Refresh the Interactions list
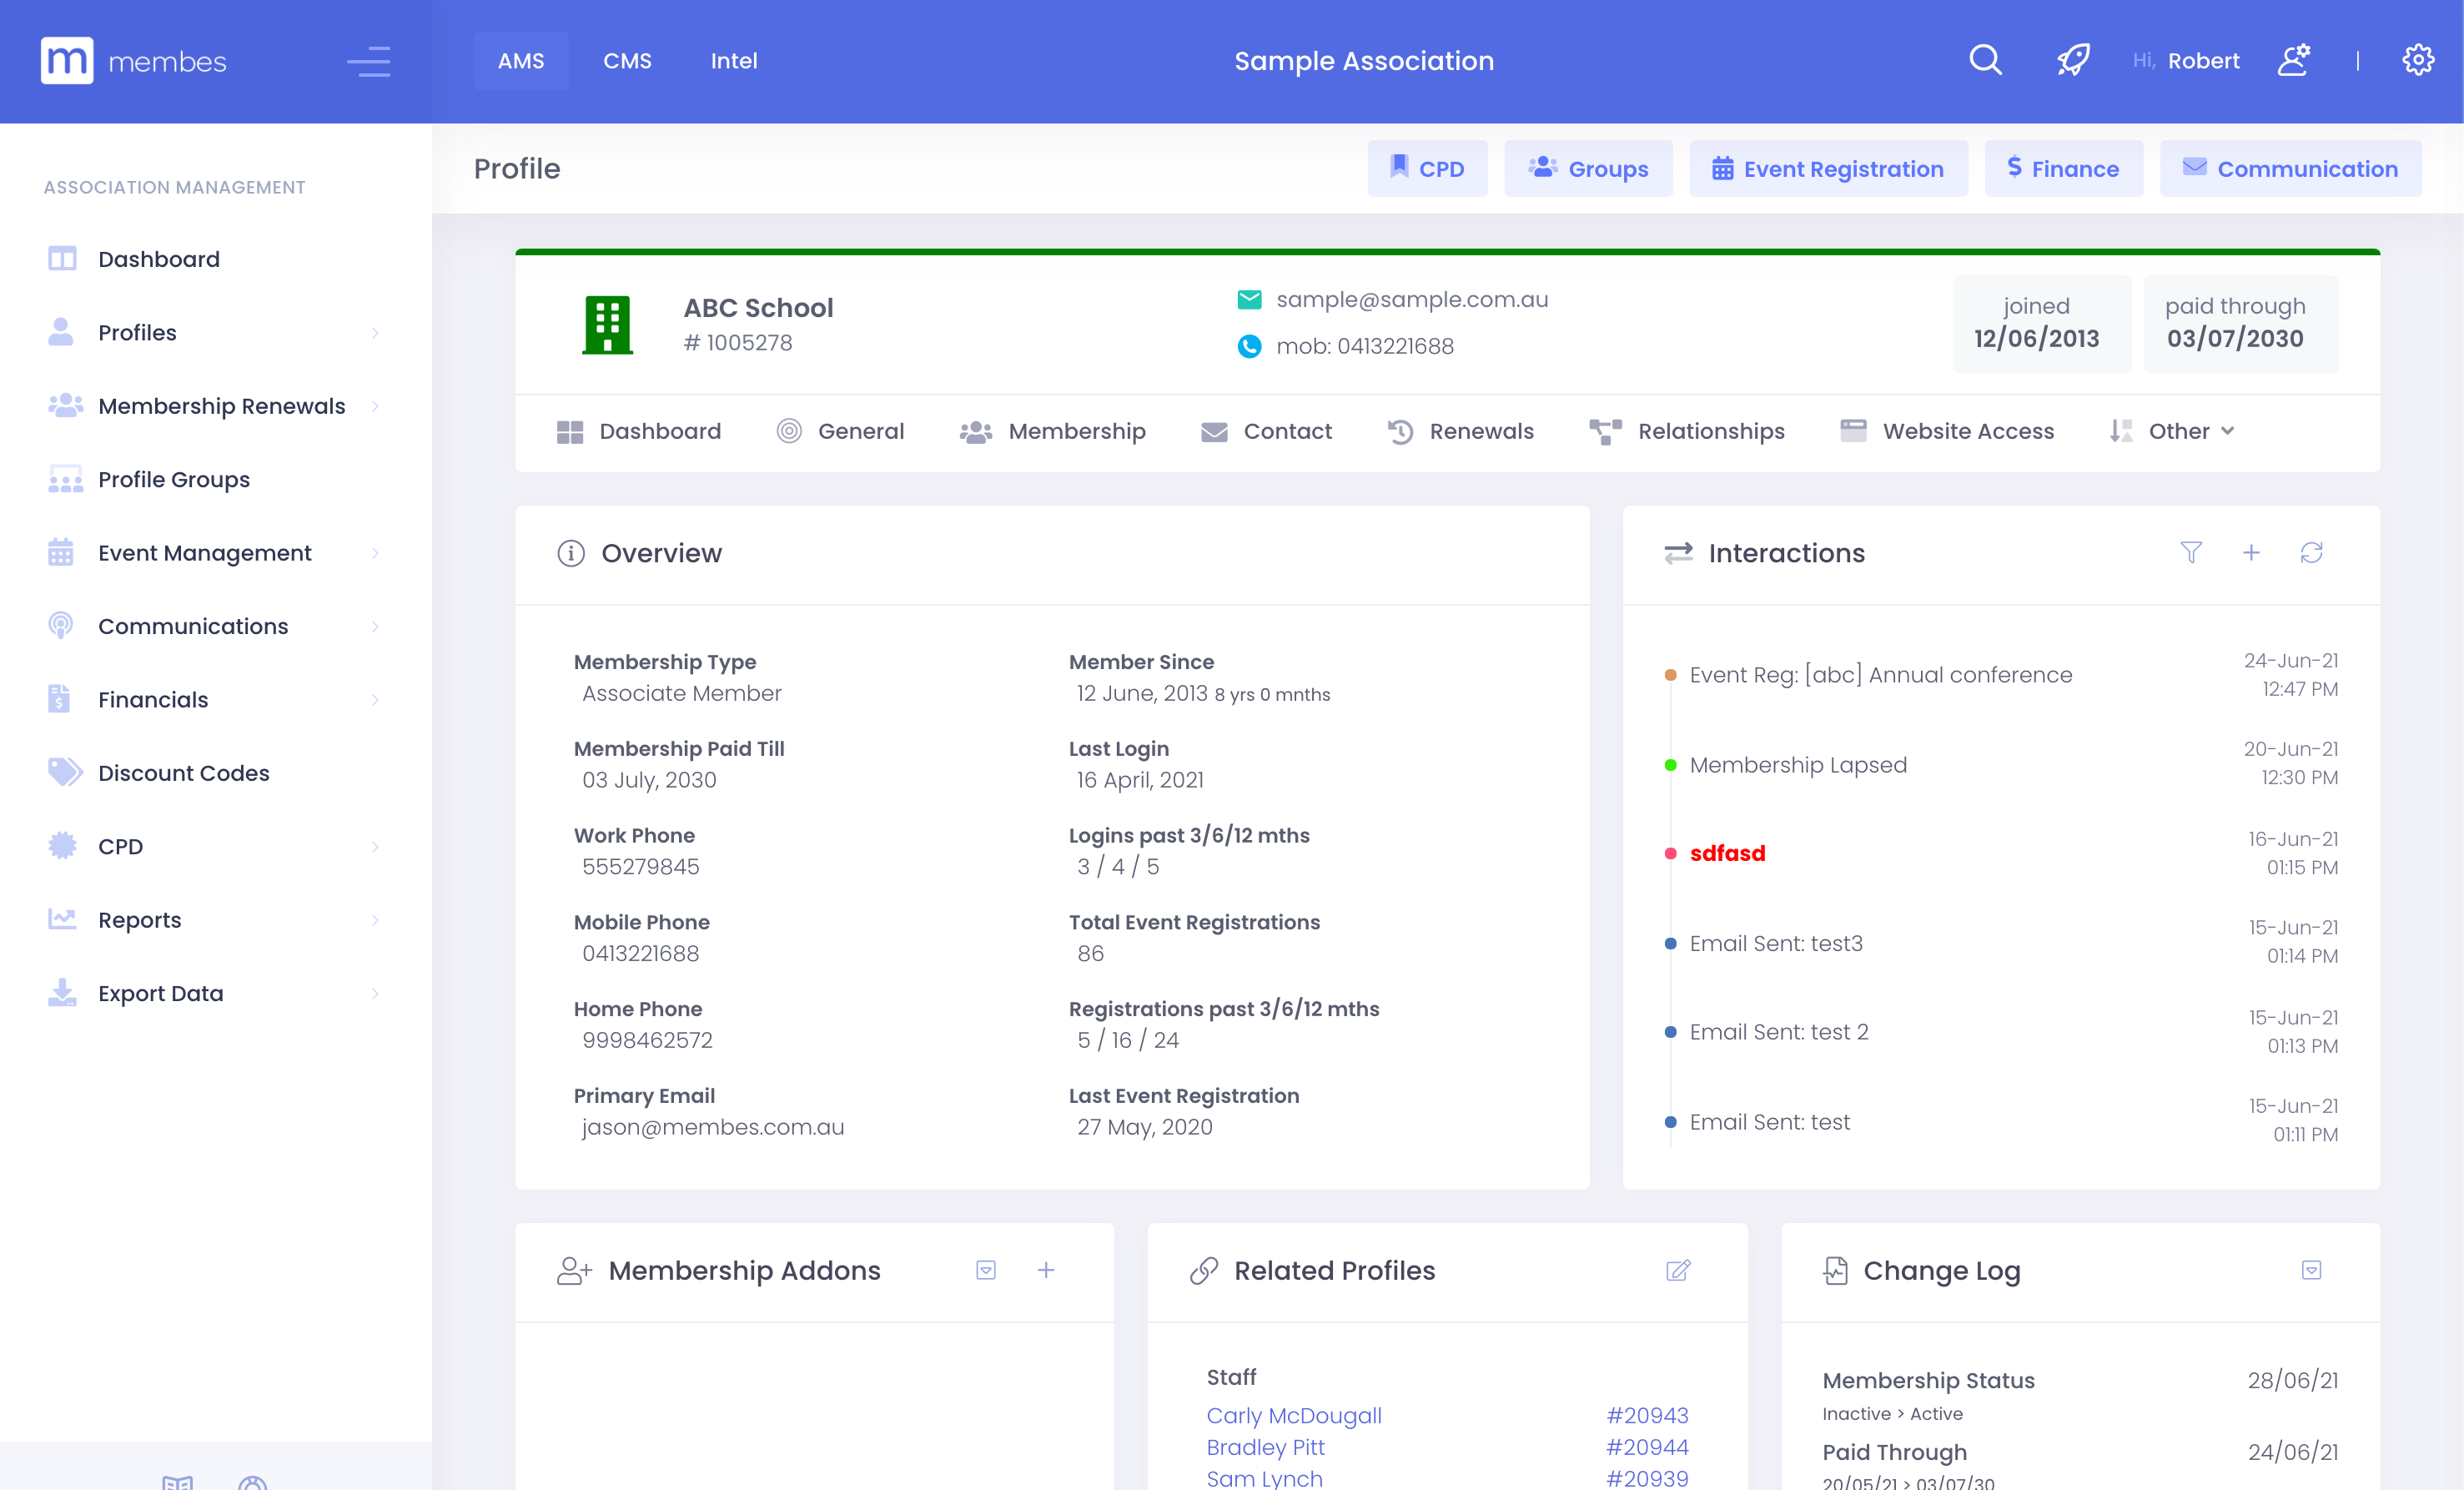The width and height of the screenshot is (2464, 1490). click(2311, 552)
